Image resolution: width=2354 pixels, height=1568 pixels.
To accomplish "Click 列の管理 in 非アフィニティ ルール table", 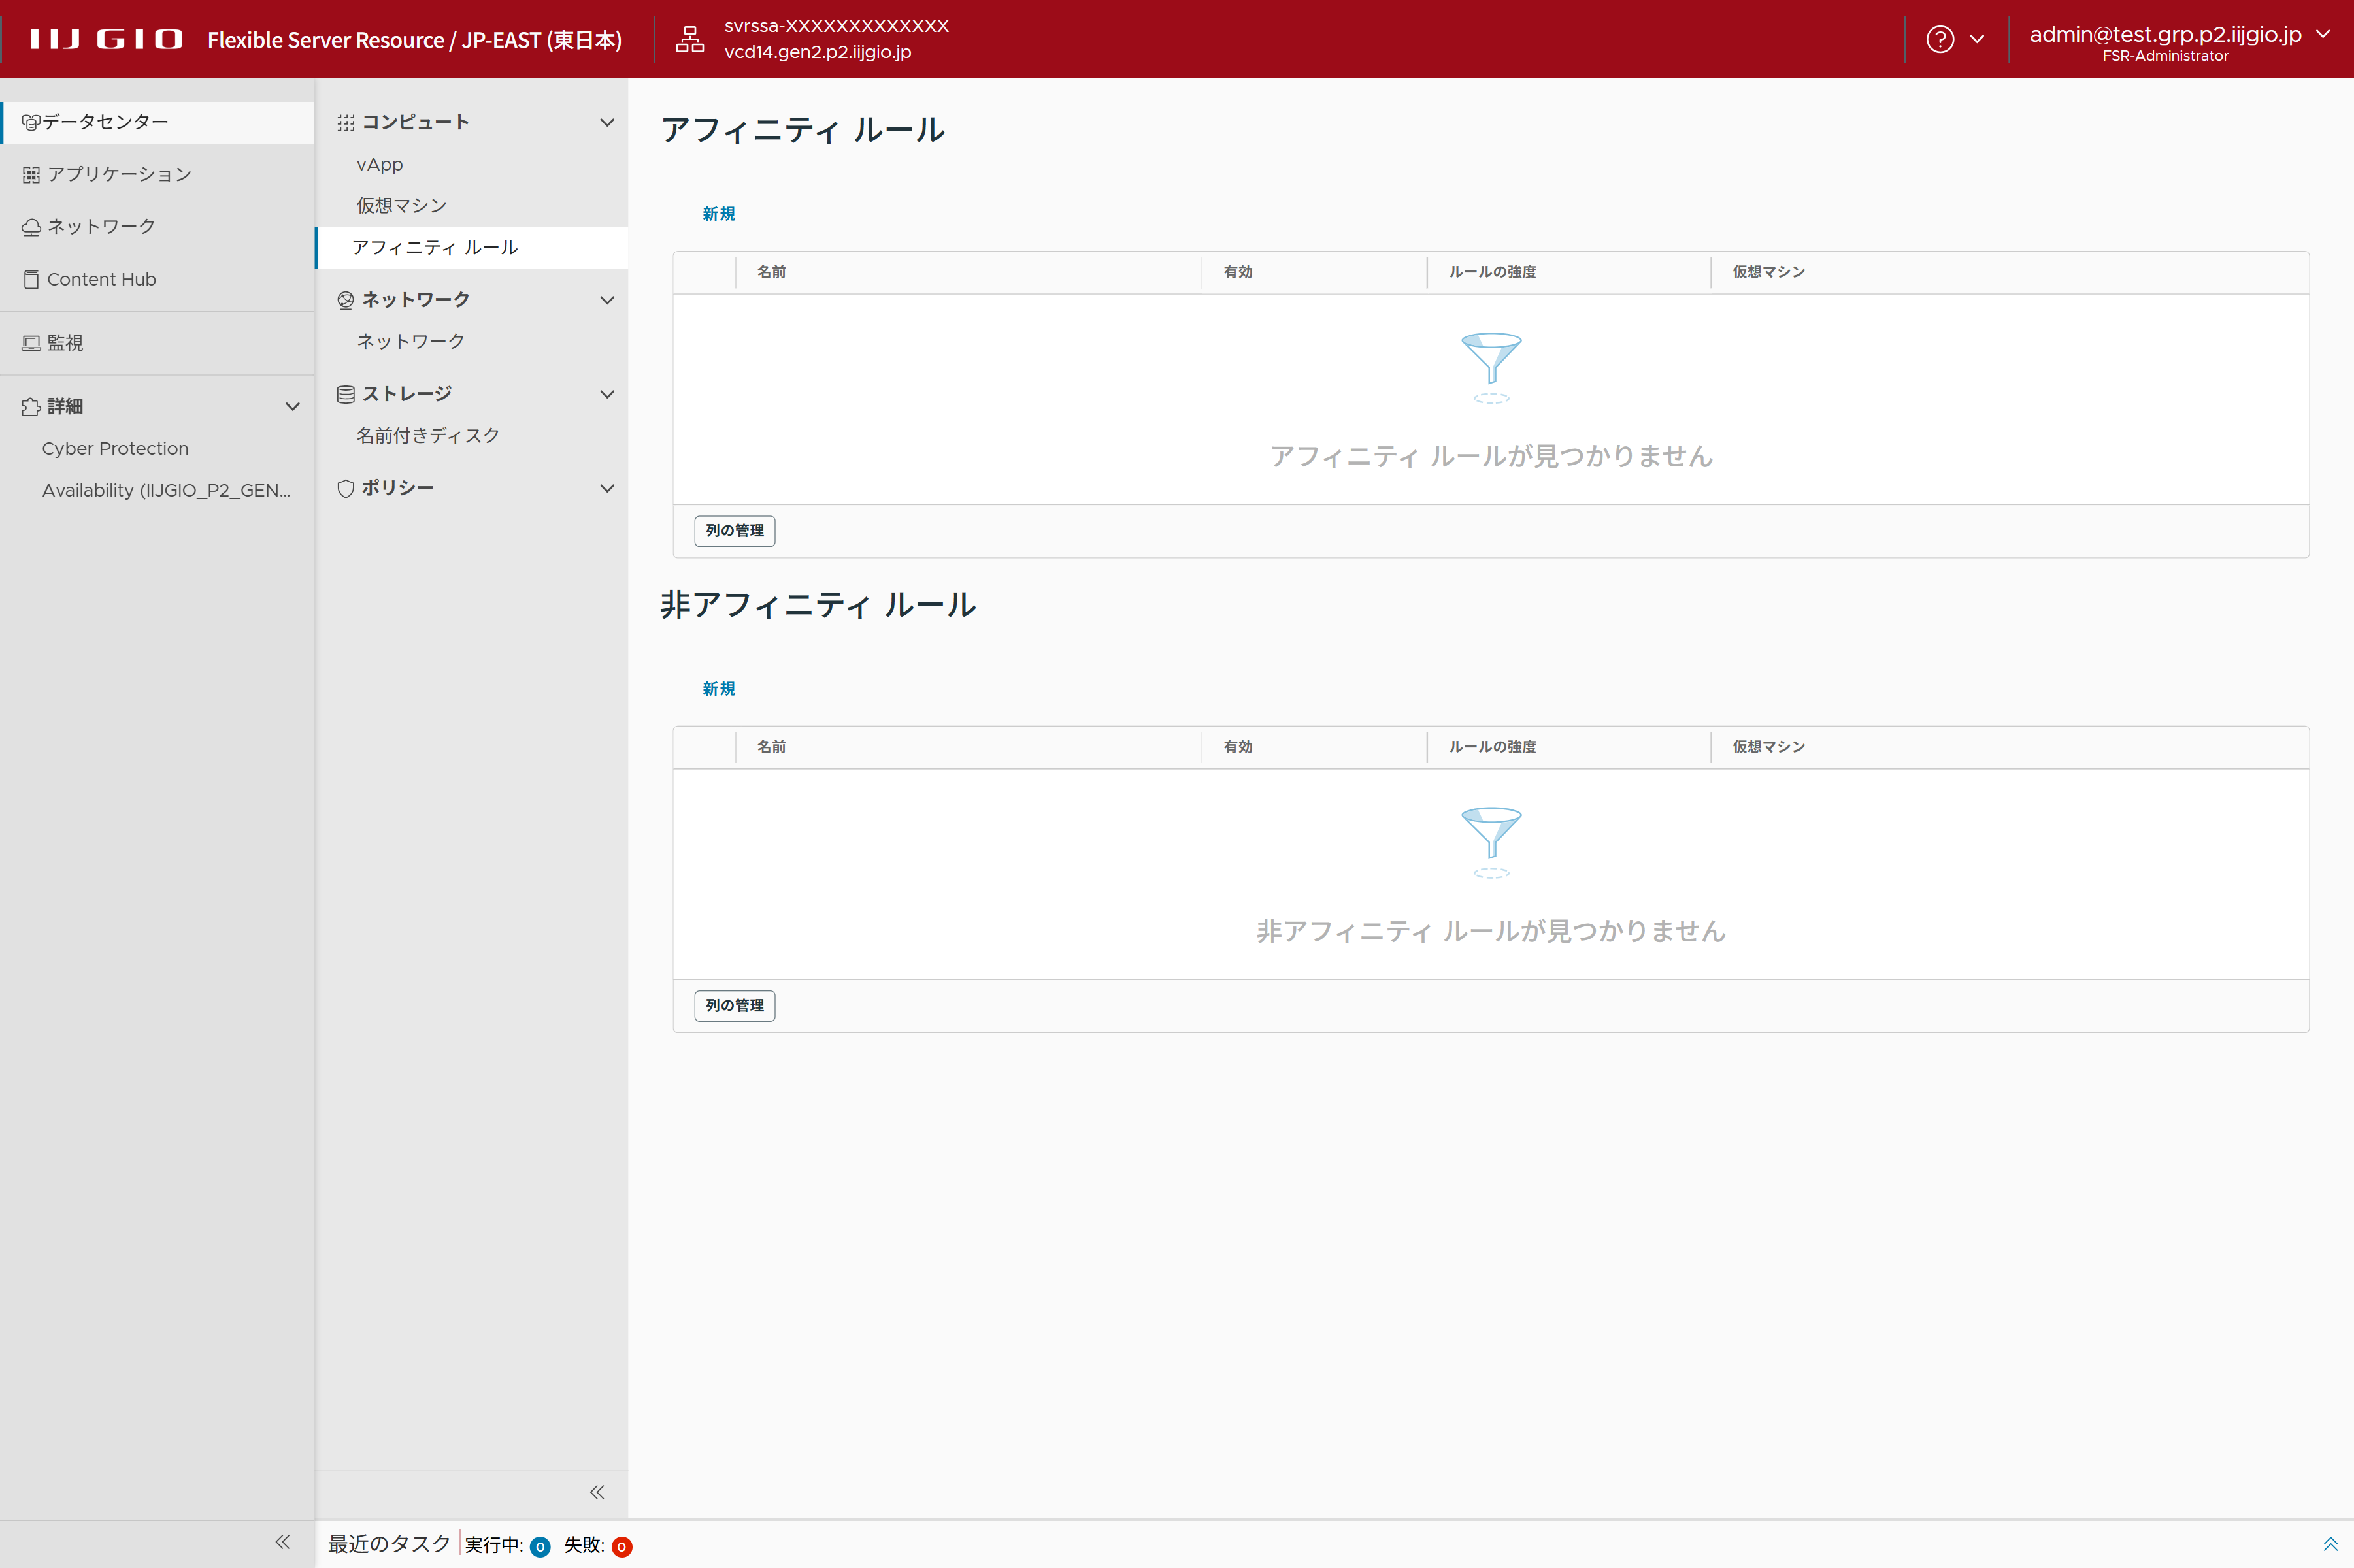I will point(734,1005).
